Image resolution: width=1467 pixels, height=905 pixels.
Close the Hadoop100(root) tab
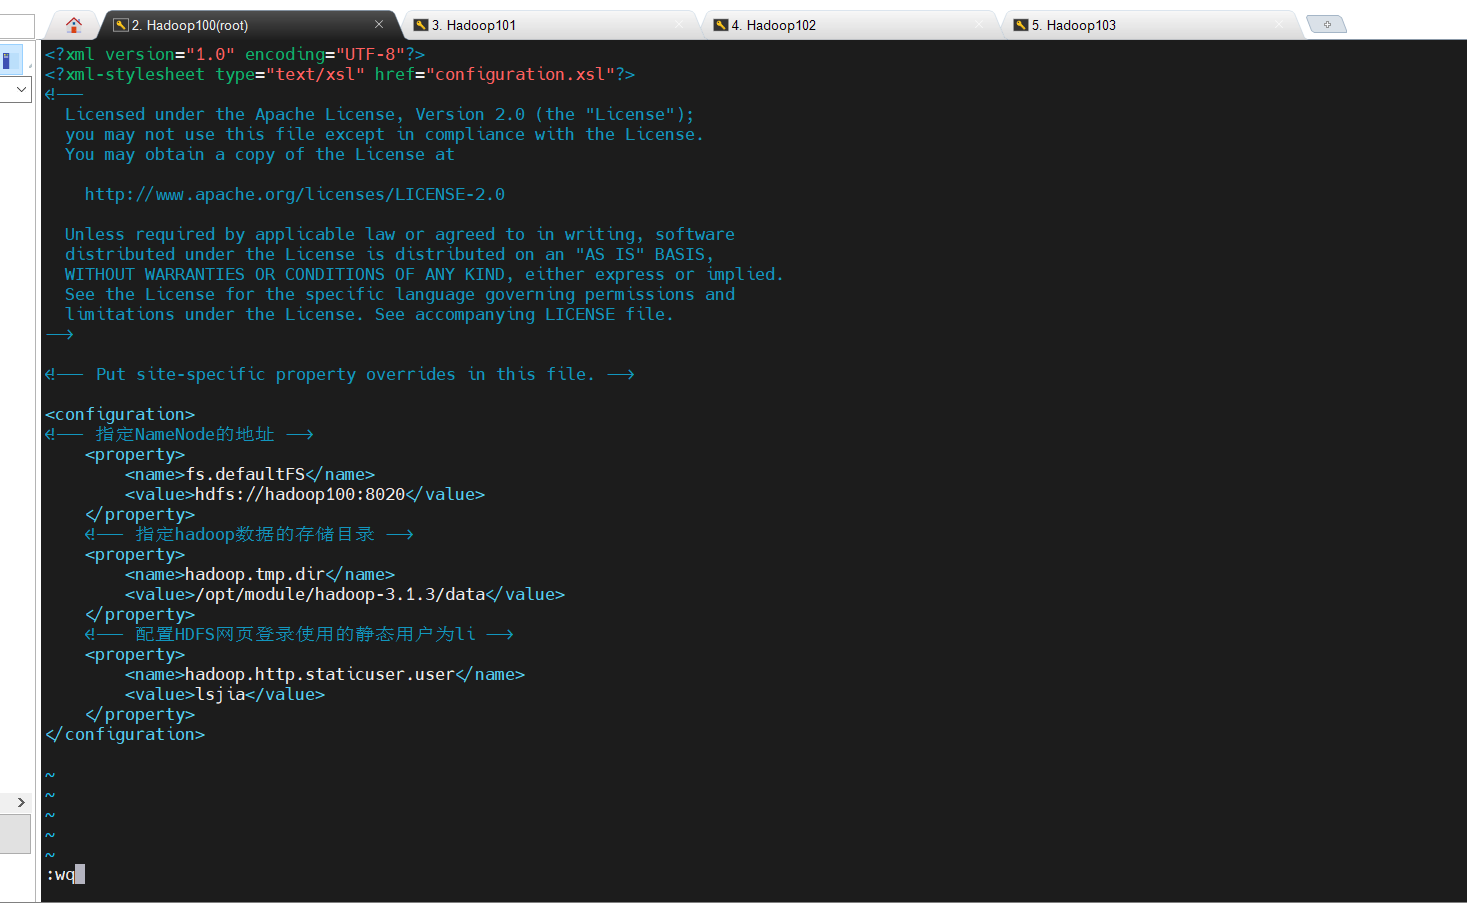(x=379, y=24)
